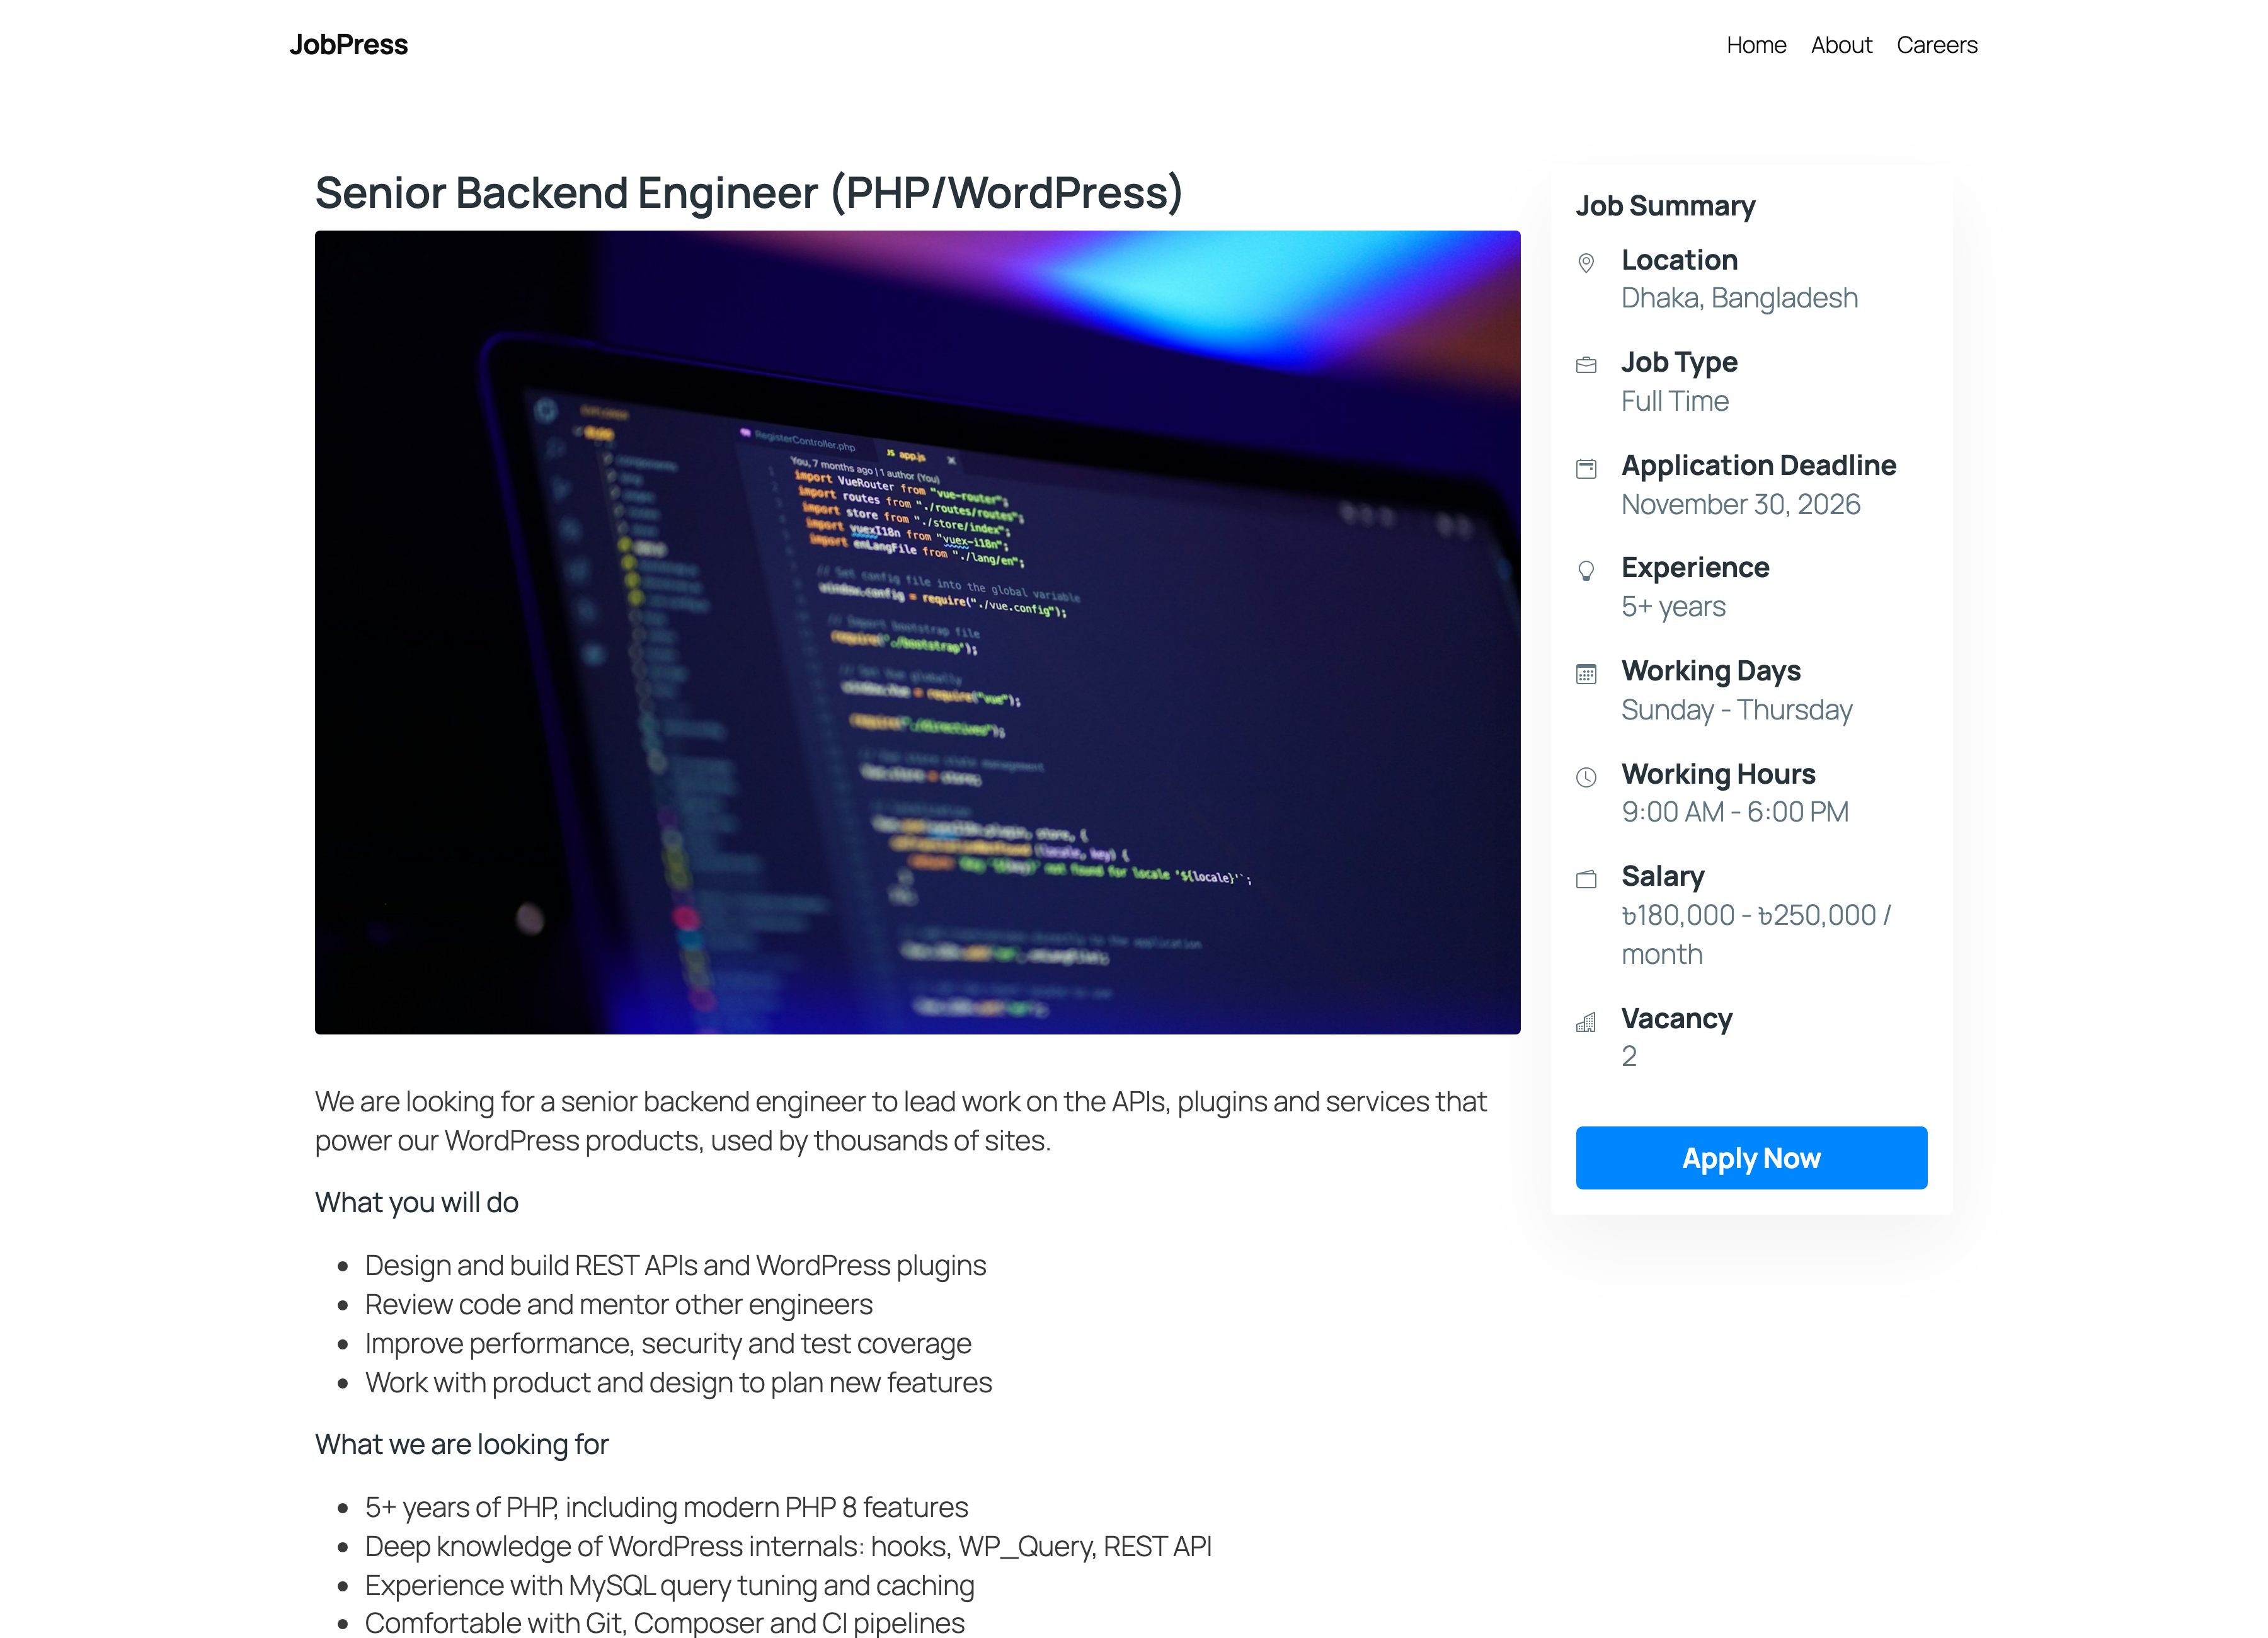Open the Careers navigation link
Image resolution: width=2268 pixels, height=1638 pixels.
coord(1937,45)
